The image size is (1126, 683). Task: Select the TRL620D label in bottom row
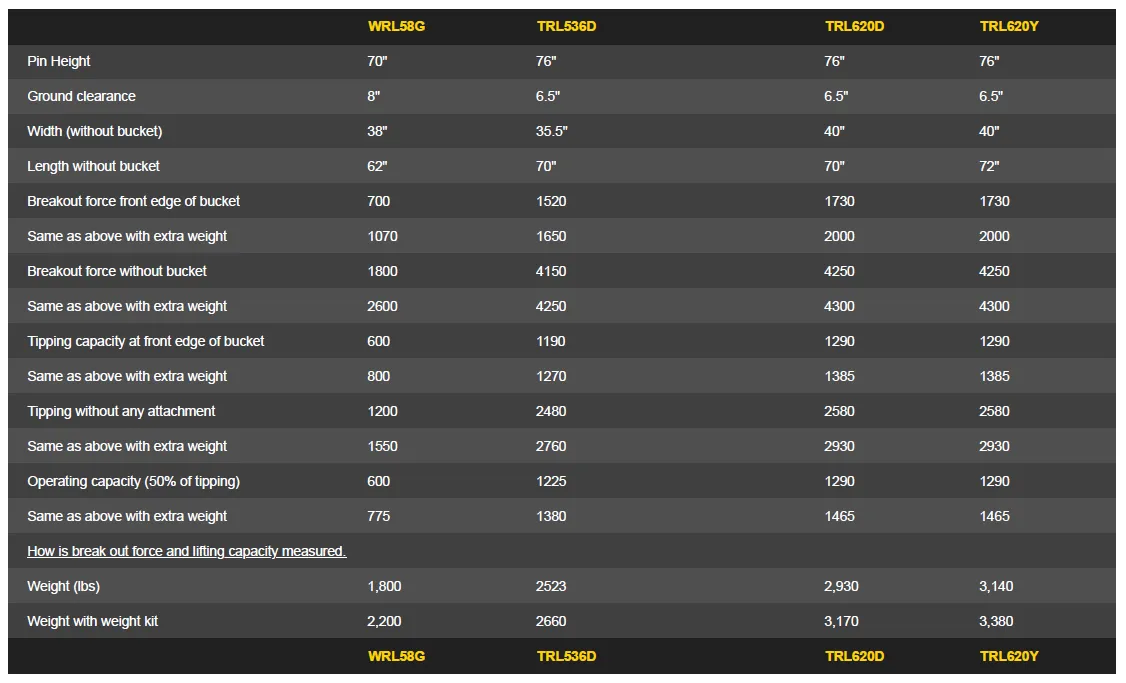(x=854, y=656)
